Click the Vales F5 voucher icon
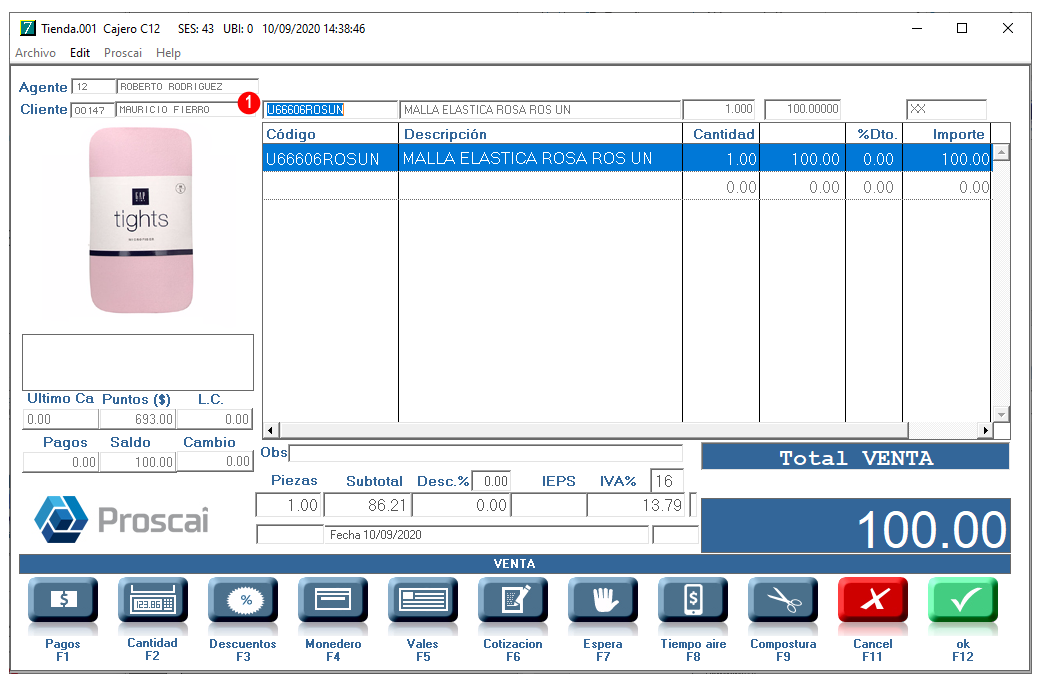The width and height of the screenshot is (1042, 683). (x=423, y=601)
